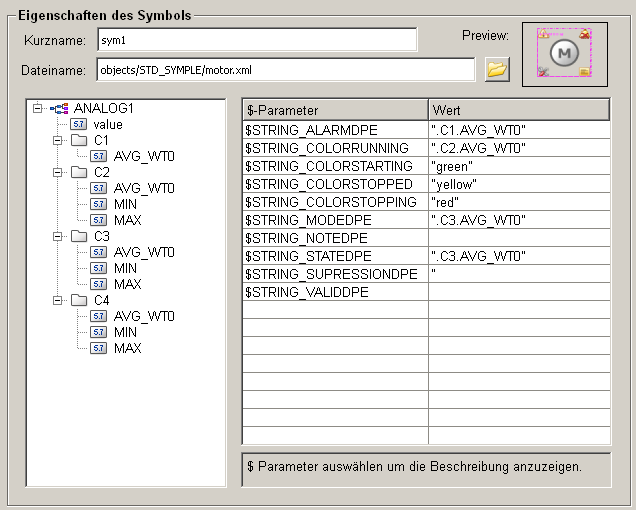The width and height of the screenshot is (636, 510).
Task: Select the $STRING_NOTEDPE parameter row
Action: [x=335, y=238]
